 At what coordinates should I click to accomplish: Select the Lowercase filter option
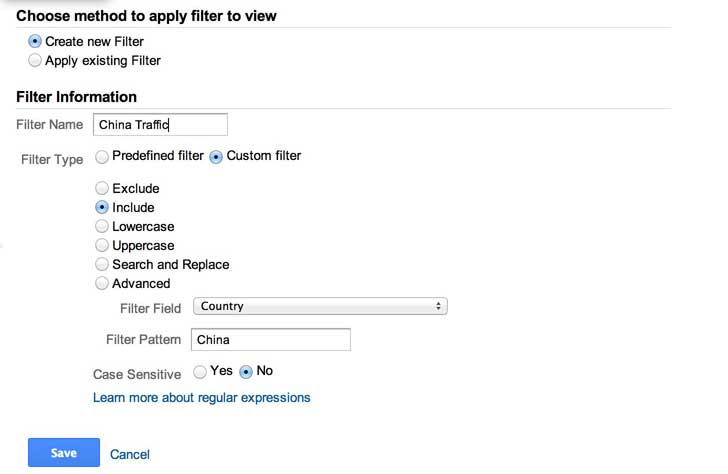coord(102,226)
